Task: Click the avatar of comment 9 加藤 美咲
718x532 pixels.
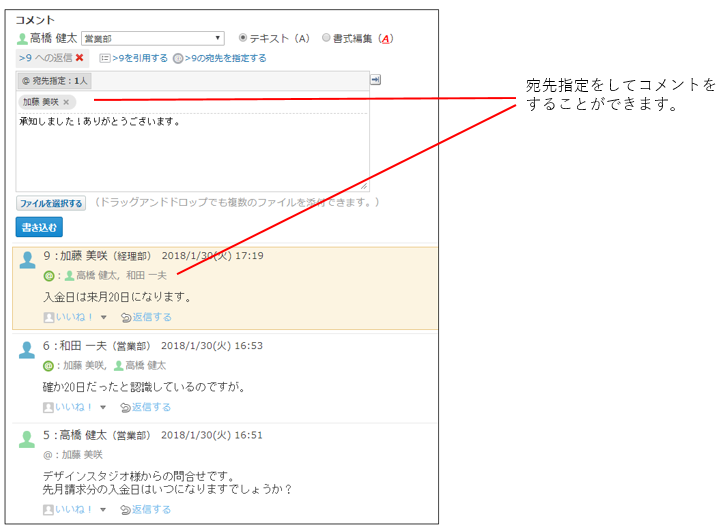Action: click(x=27, y=260)
